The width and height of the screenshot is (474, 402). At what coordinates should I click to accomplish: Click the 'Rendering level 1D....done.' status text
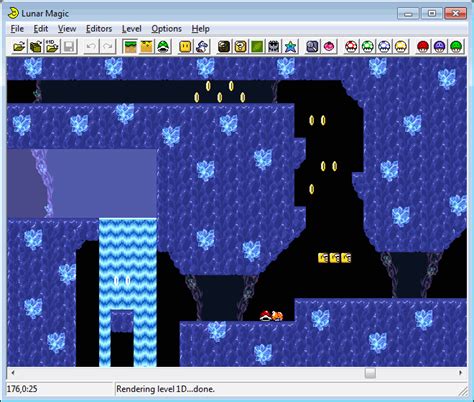(165, 389)
